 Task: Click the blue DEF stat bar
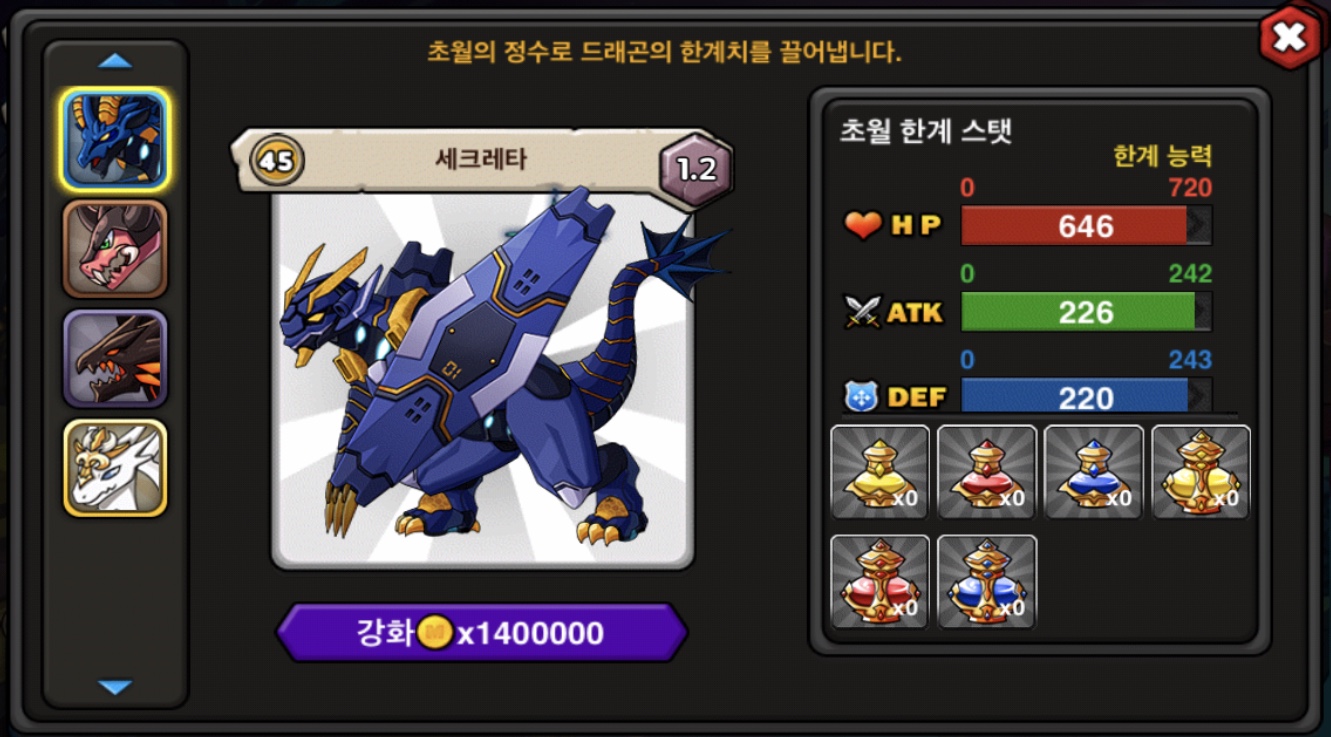(x=1086, y=397)
